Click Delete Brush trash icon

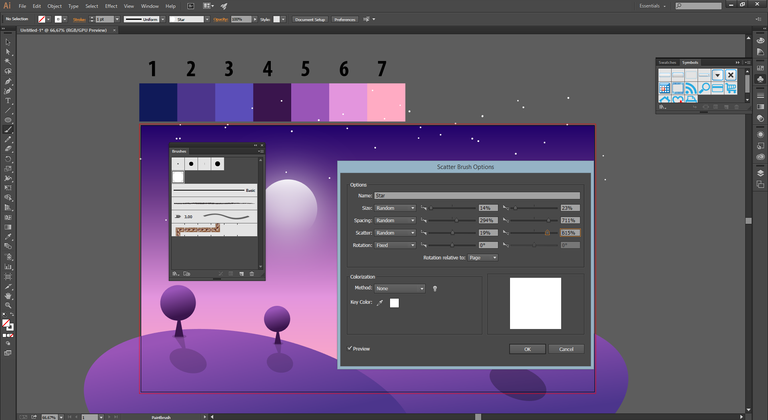tap(252, 274)
